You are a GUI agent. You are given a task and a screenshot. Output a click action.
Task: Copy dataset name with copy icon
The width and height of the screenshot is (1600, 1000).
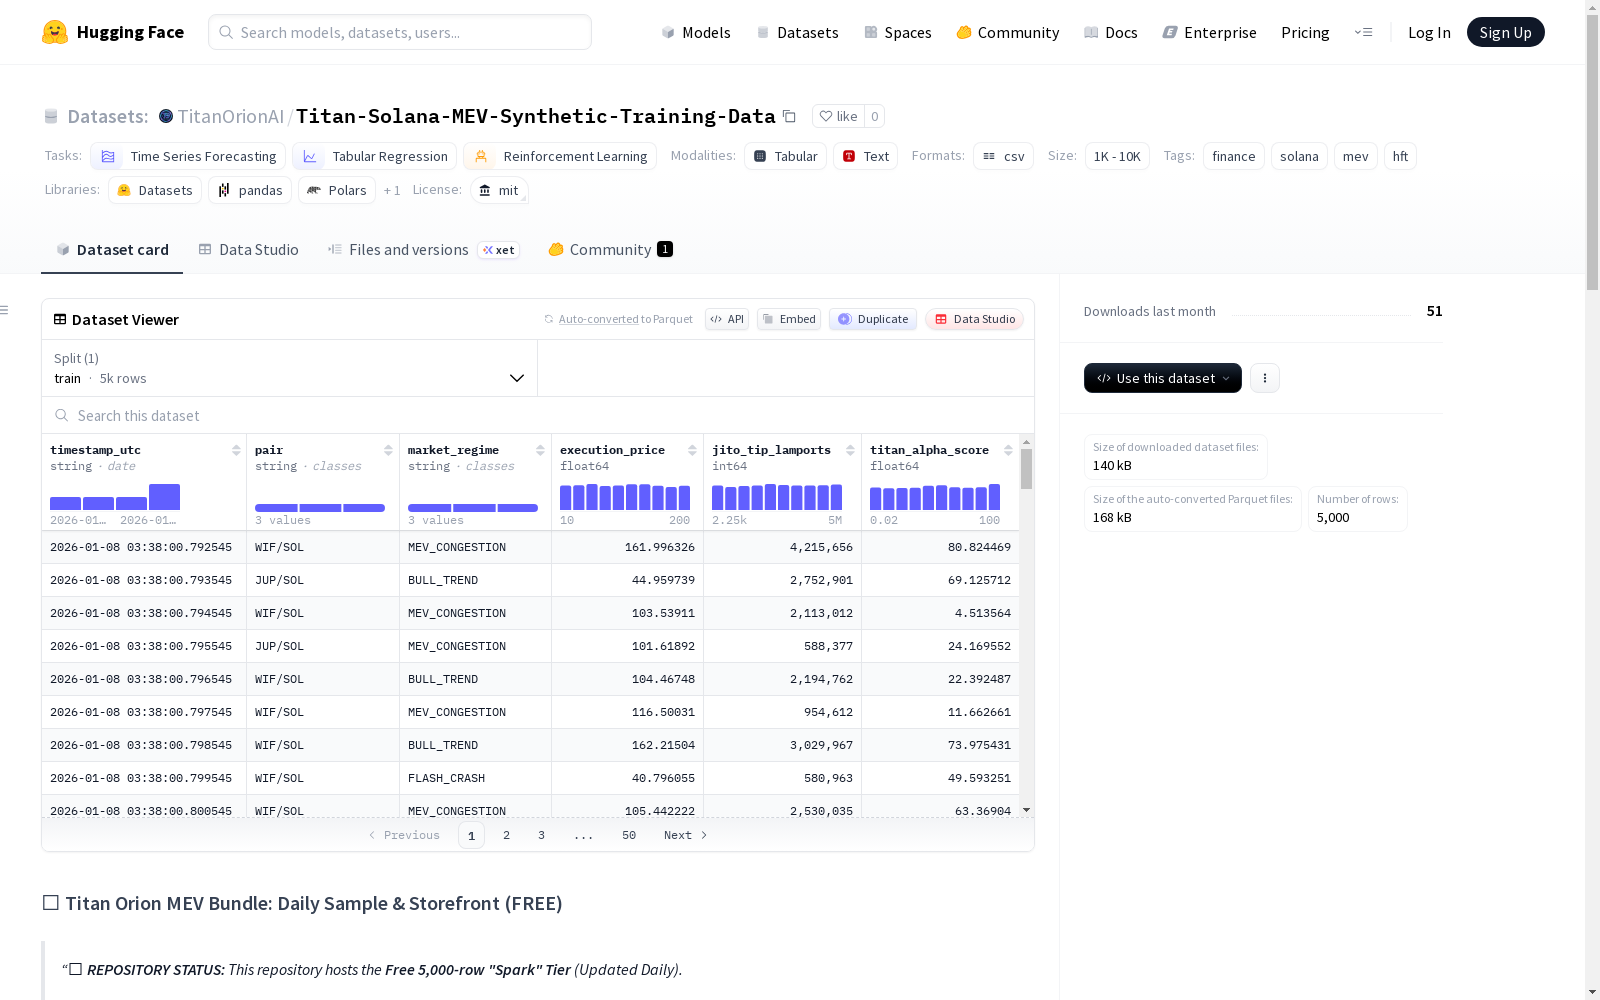click(789, 116)
